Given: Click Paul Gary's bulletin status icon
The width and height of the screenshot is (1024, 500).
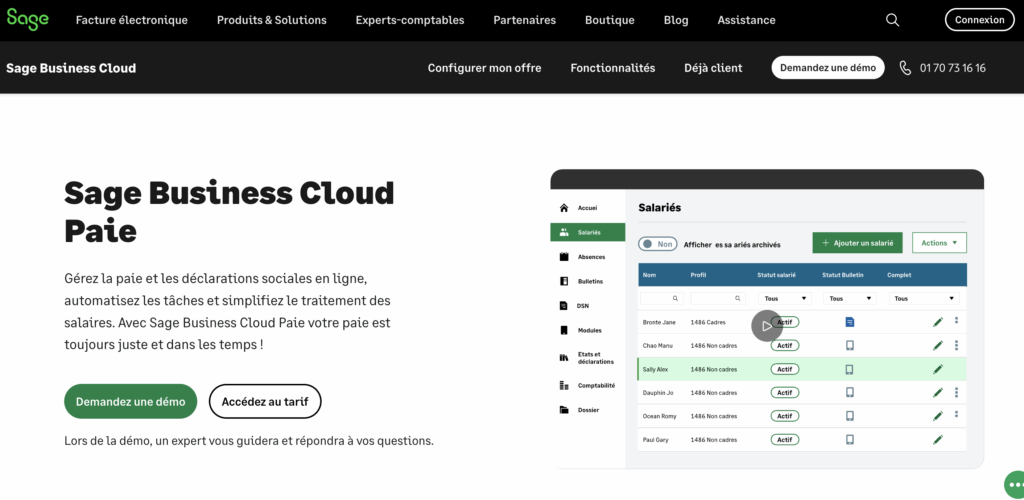Looking at the screenshot, I should (x=850, y=439).
